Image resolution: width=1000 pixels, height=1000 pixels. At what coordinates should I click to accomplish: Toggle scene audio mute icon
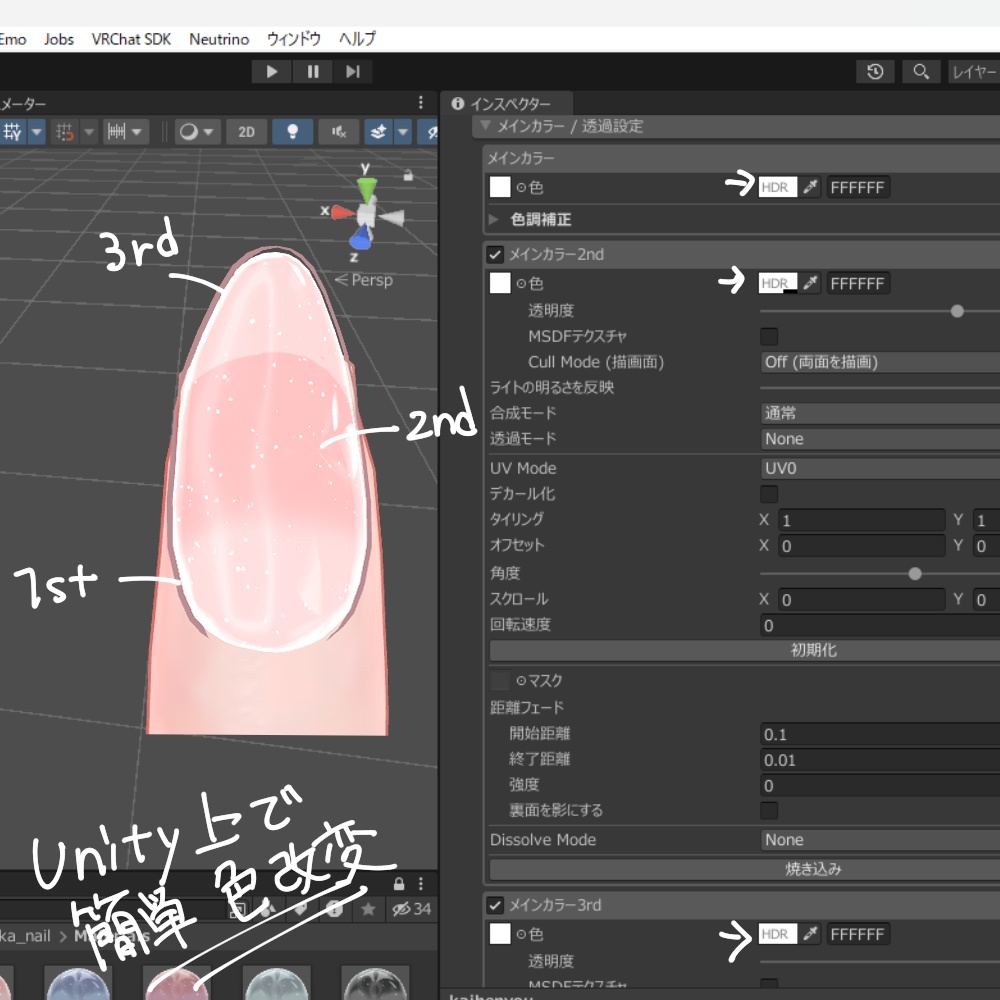point(339,132)
